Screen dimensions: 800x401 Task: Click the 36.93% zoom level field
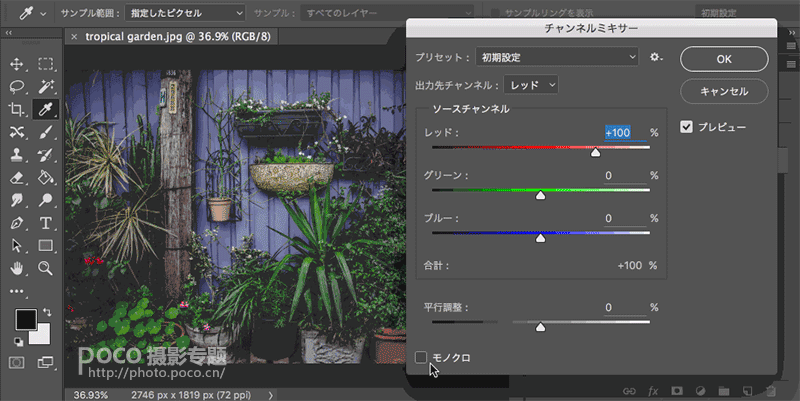click(91, 395)
